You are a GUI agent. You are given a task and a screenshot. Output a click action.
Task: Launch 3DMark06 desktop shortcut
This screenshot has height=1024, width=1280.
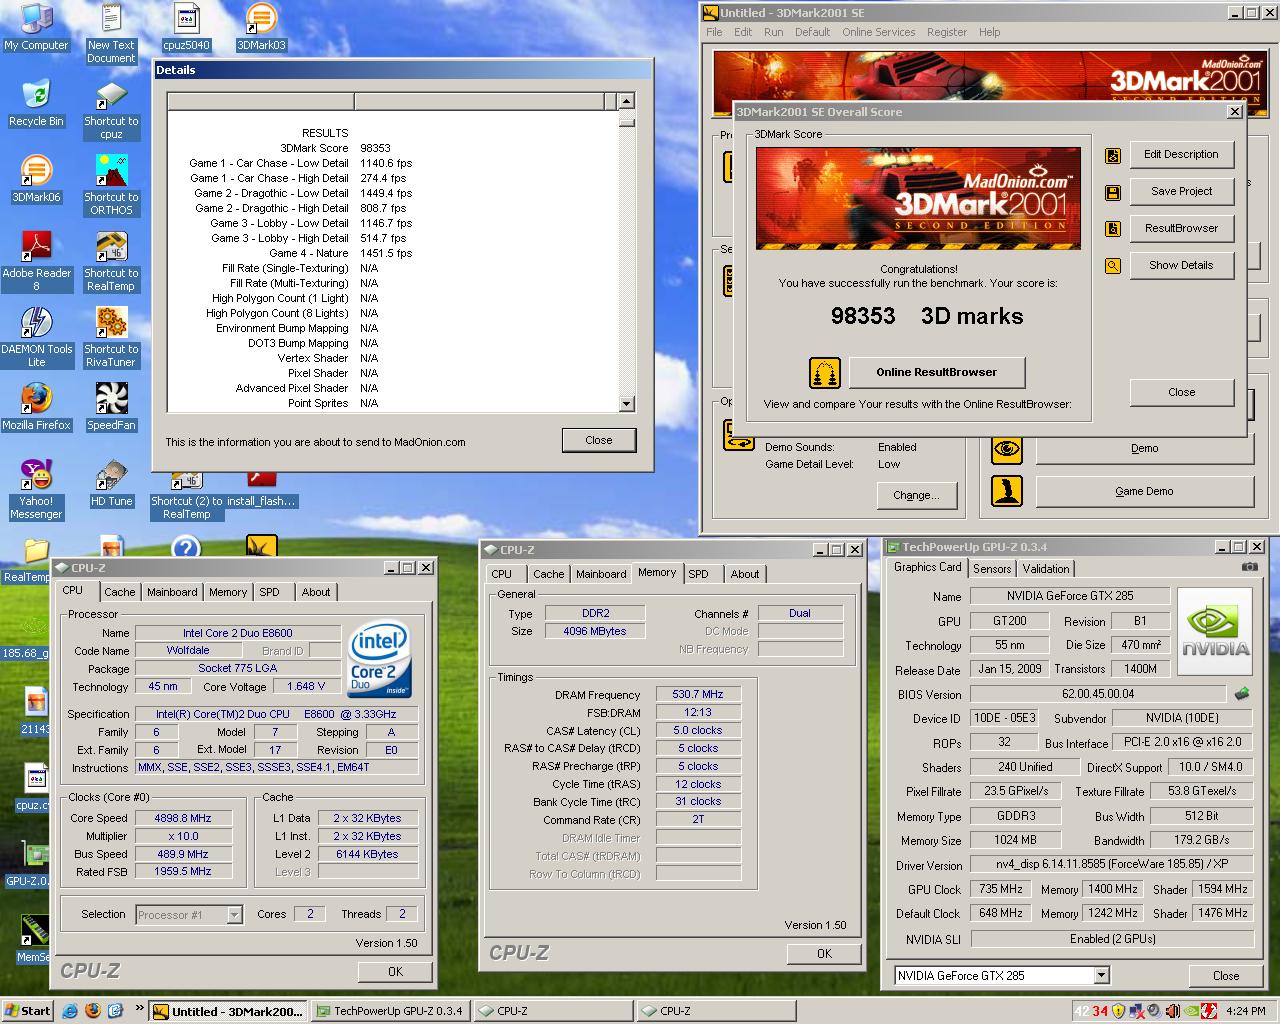pyautogui.click(x=36, y=179)
